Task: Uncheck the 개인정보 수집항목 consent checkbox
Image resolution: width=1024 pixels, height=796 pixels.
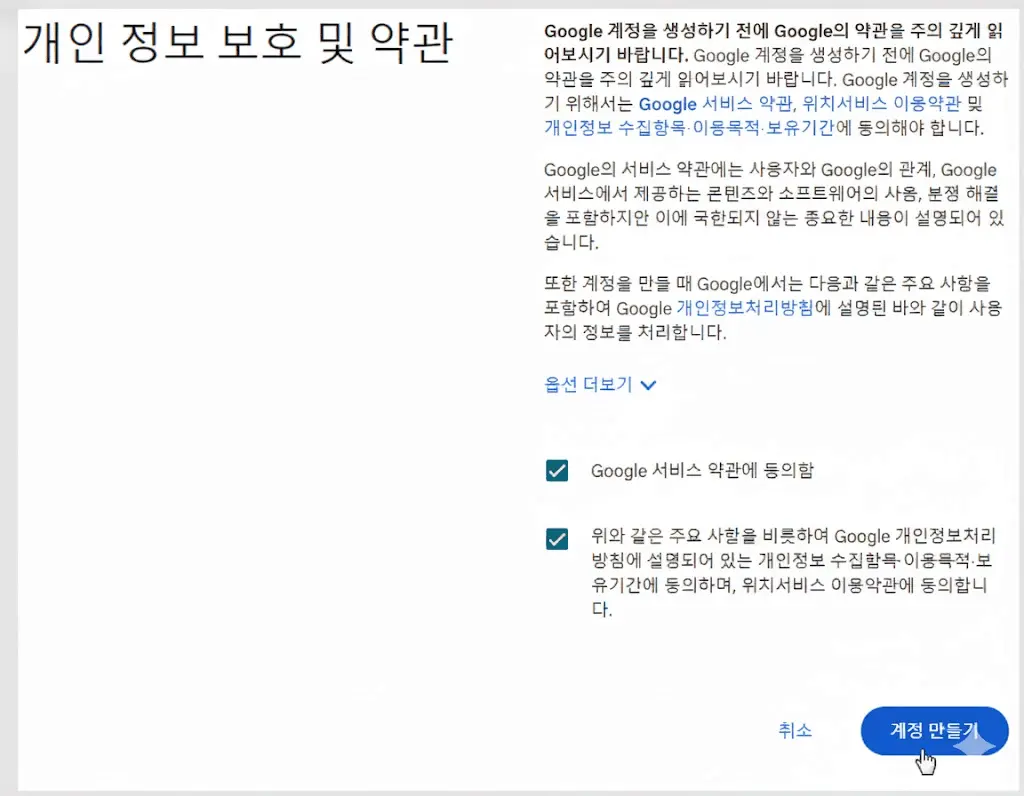Action: [556, 539]
